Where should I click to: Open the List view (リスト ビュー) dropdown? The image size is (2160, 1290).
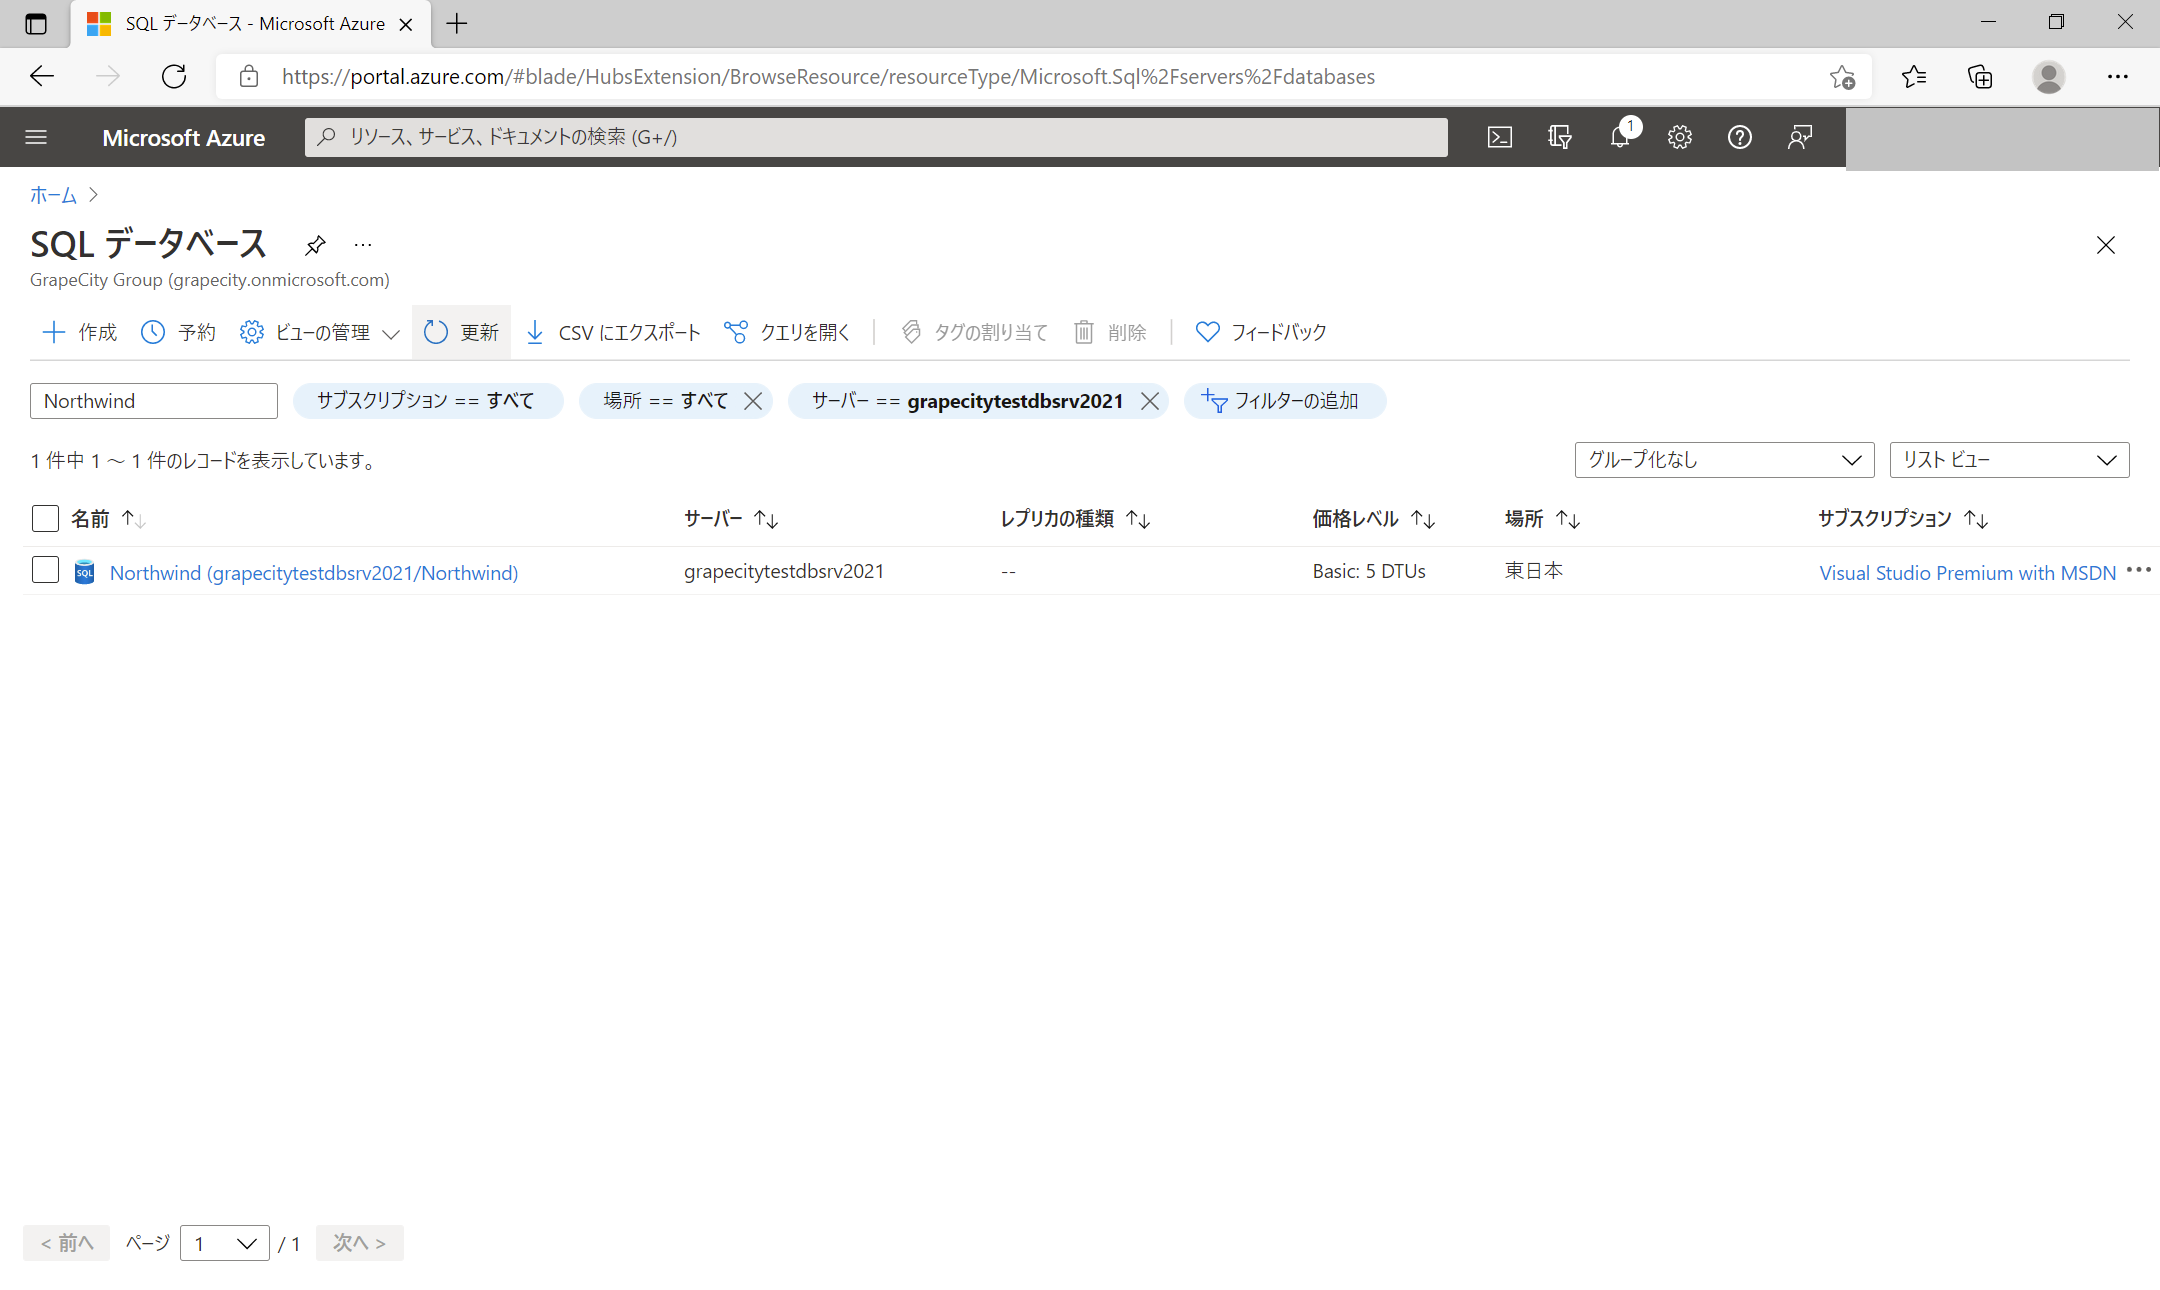[x=2009, y=460]
